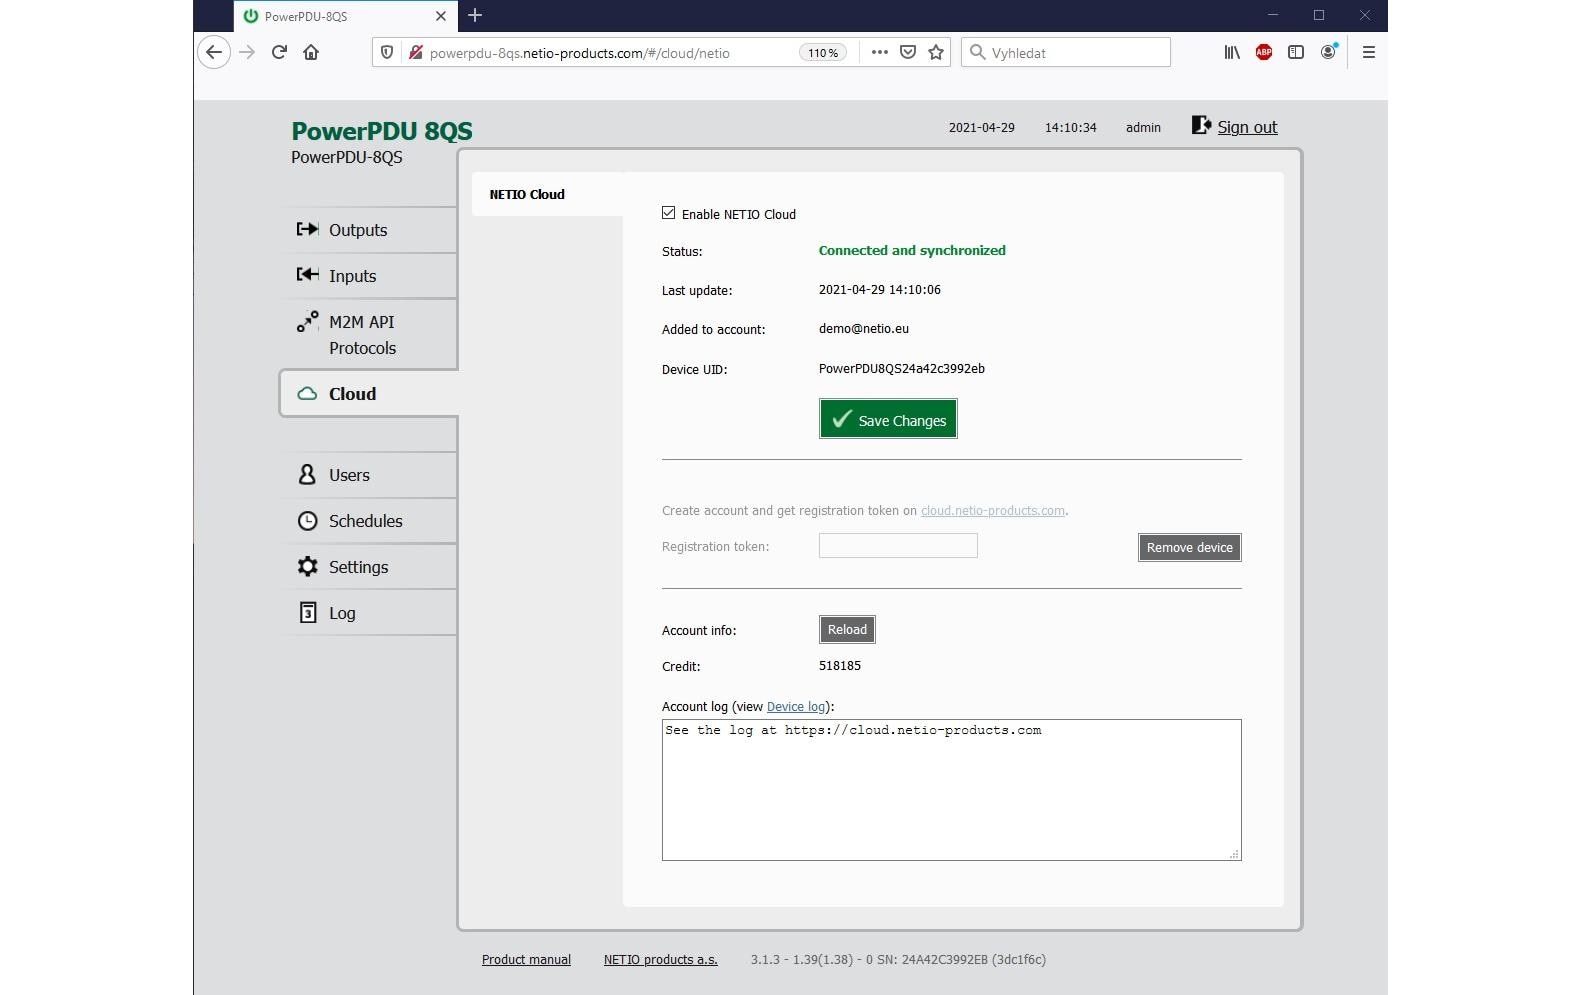Click the Last update value 2021-04-29 14:10:06
The height and width of the screenshot is (995, 1581).
coord(880,289)
